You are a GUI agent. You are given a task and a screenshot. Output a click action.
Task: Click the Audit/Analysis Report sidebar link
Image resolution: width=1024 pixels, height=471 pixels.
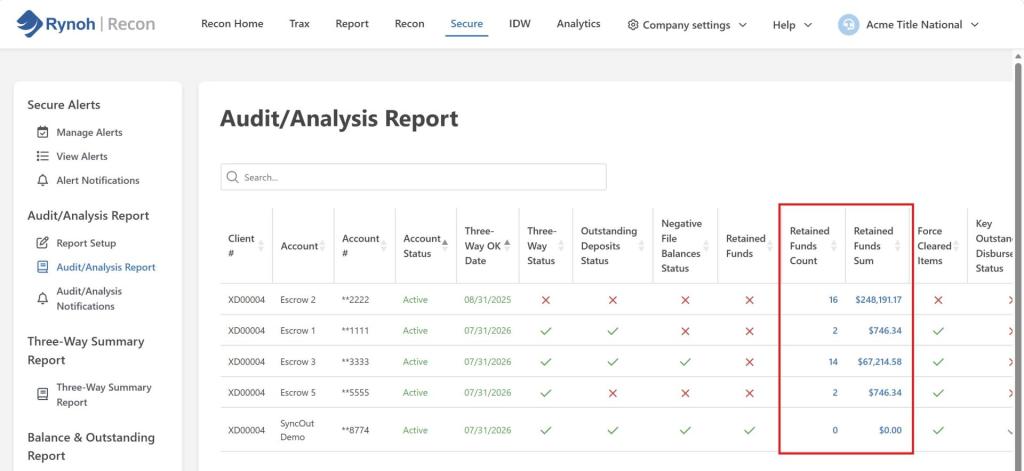[x=106, y=267]
